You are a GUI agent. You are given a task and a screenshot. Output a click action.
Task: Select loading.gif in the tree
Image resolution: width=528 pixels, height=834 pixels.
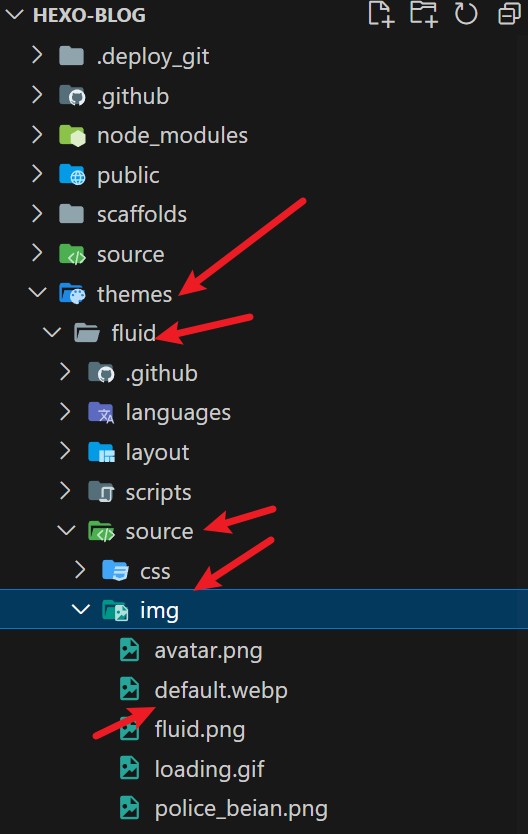point(209,769)
